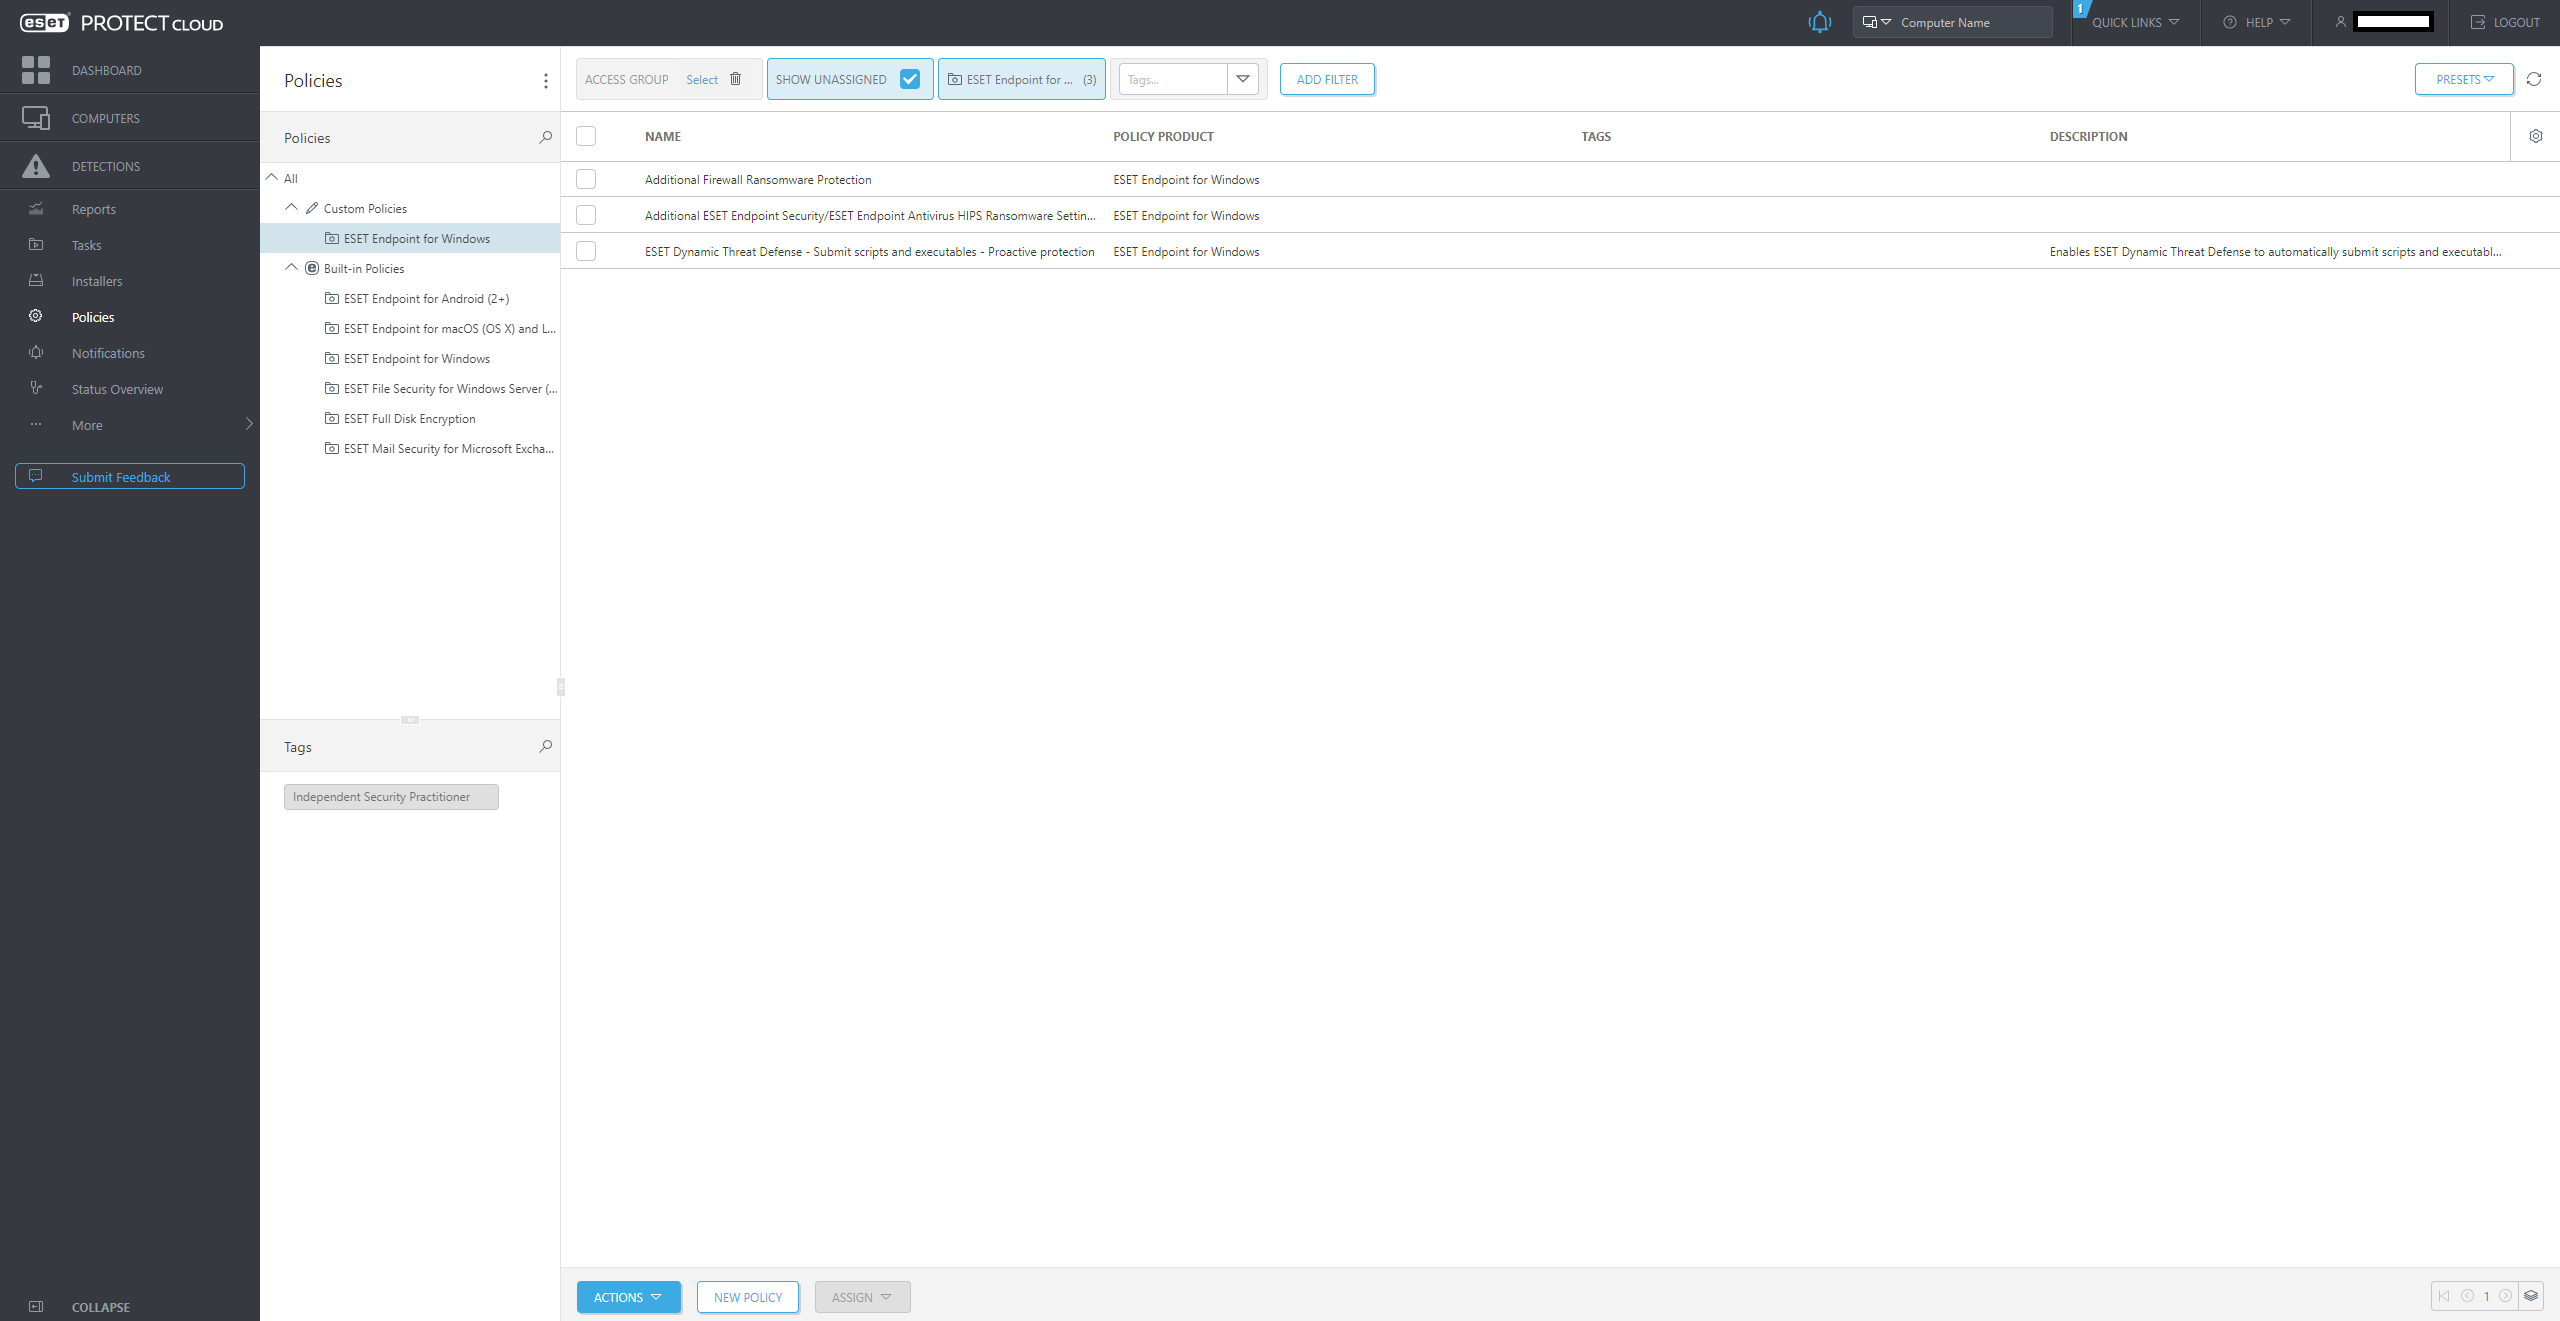
Task: Collapse the sidebar using Collapse label
Action: point(101,1307)
